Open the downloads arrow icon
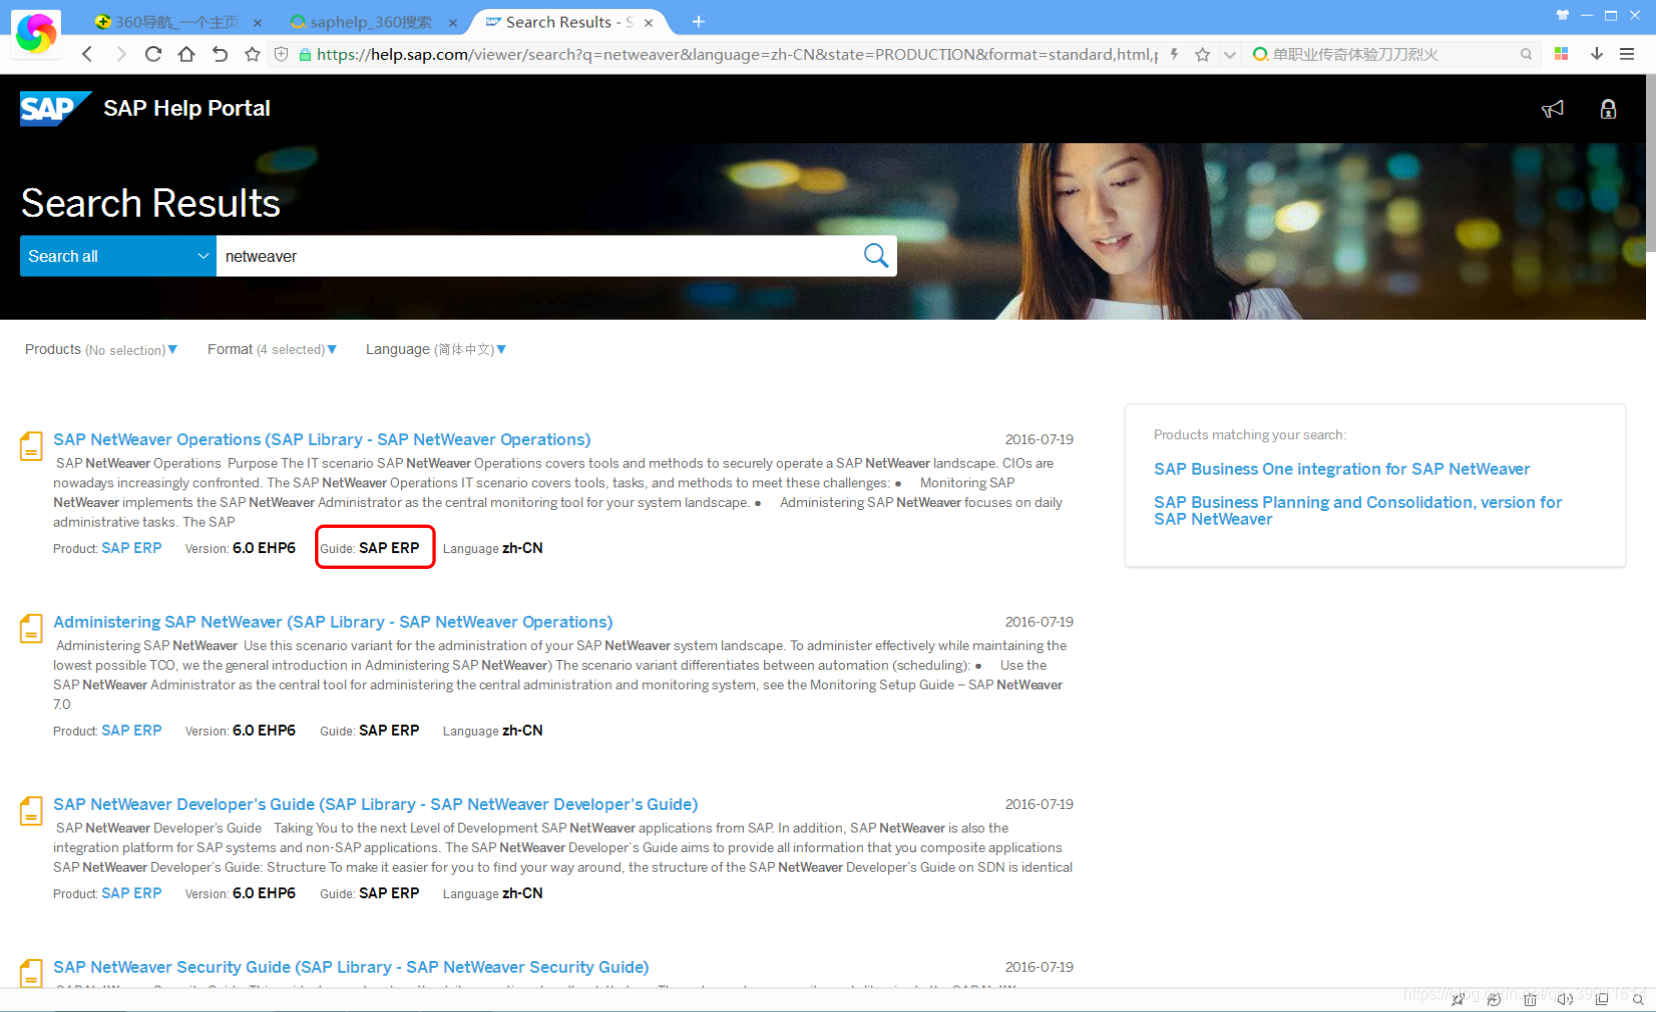The height and width of the screenshot is (1012, 1656). click(x=1597, y=54)
